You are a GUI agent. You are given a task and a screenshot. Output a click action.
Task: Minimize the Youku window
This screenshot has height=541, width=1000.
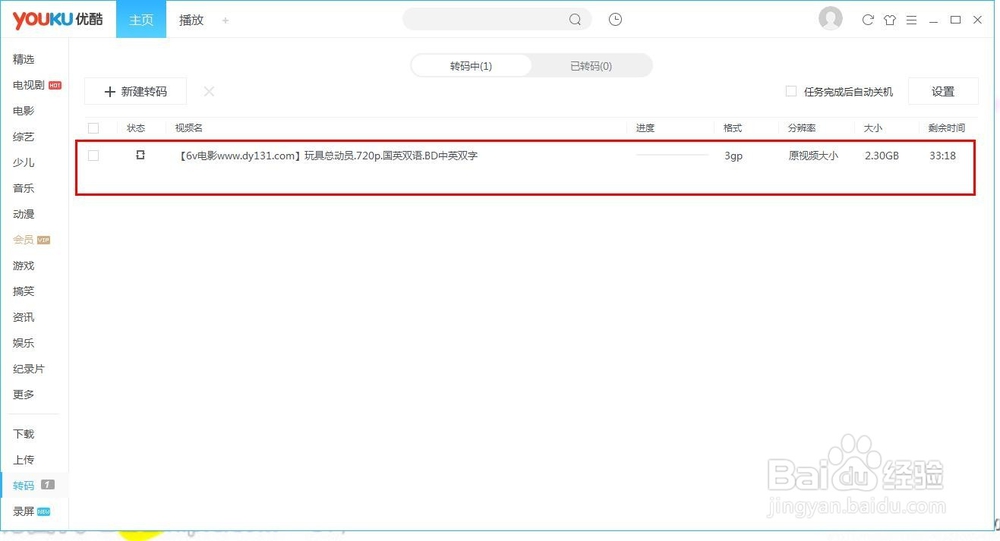click(x=933, y=20)
